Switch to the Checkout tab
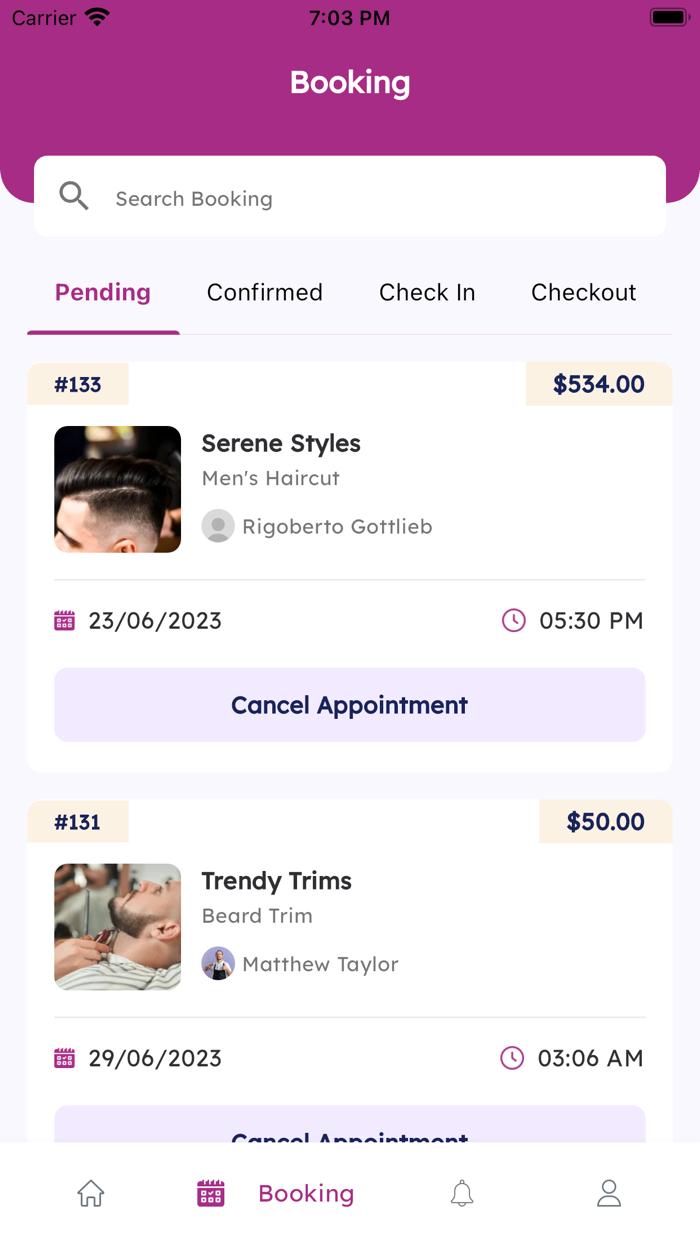 tap(583, 292)
